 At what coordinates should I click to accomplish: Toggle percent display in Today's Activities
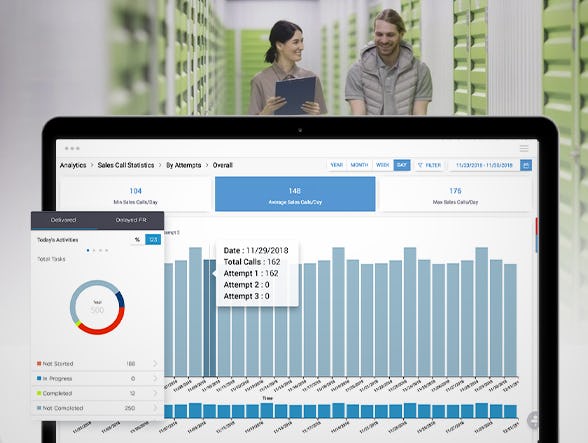(137, 240)
